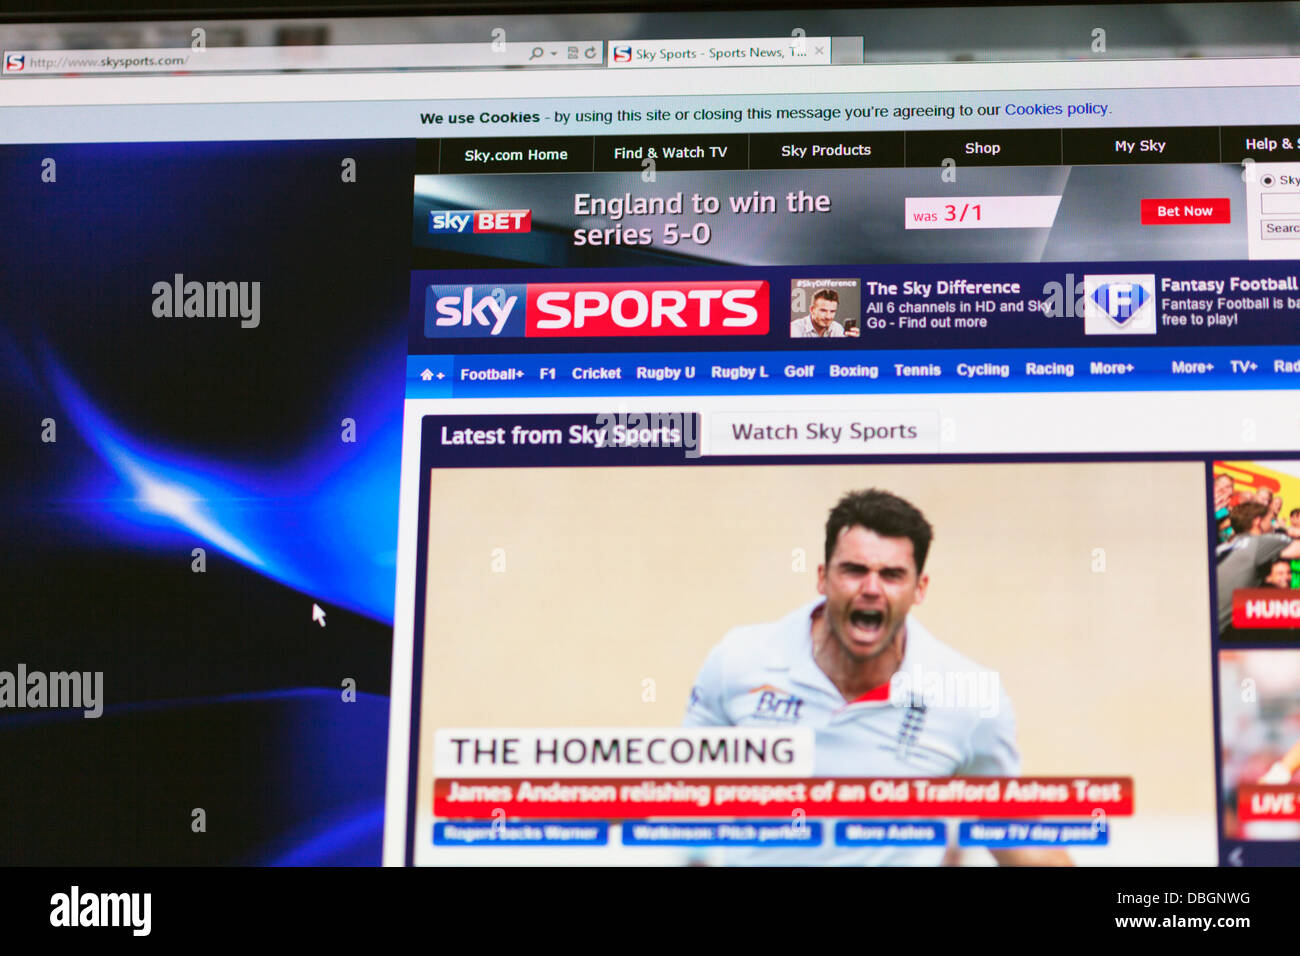
Task: Open My Sky menu item
Action: 1140,146
